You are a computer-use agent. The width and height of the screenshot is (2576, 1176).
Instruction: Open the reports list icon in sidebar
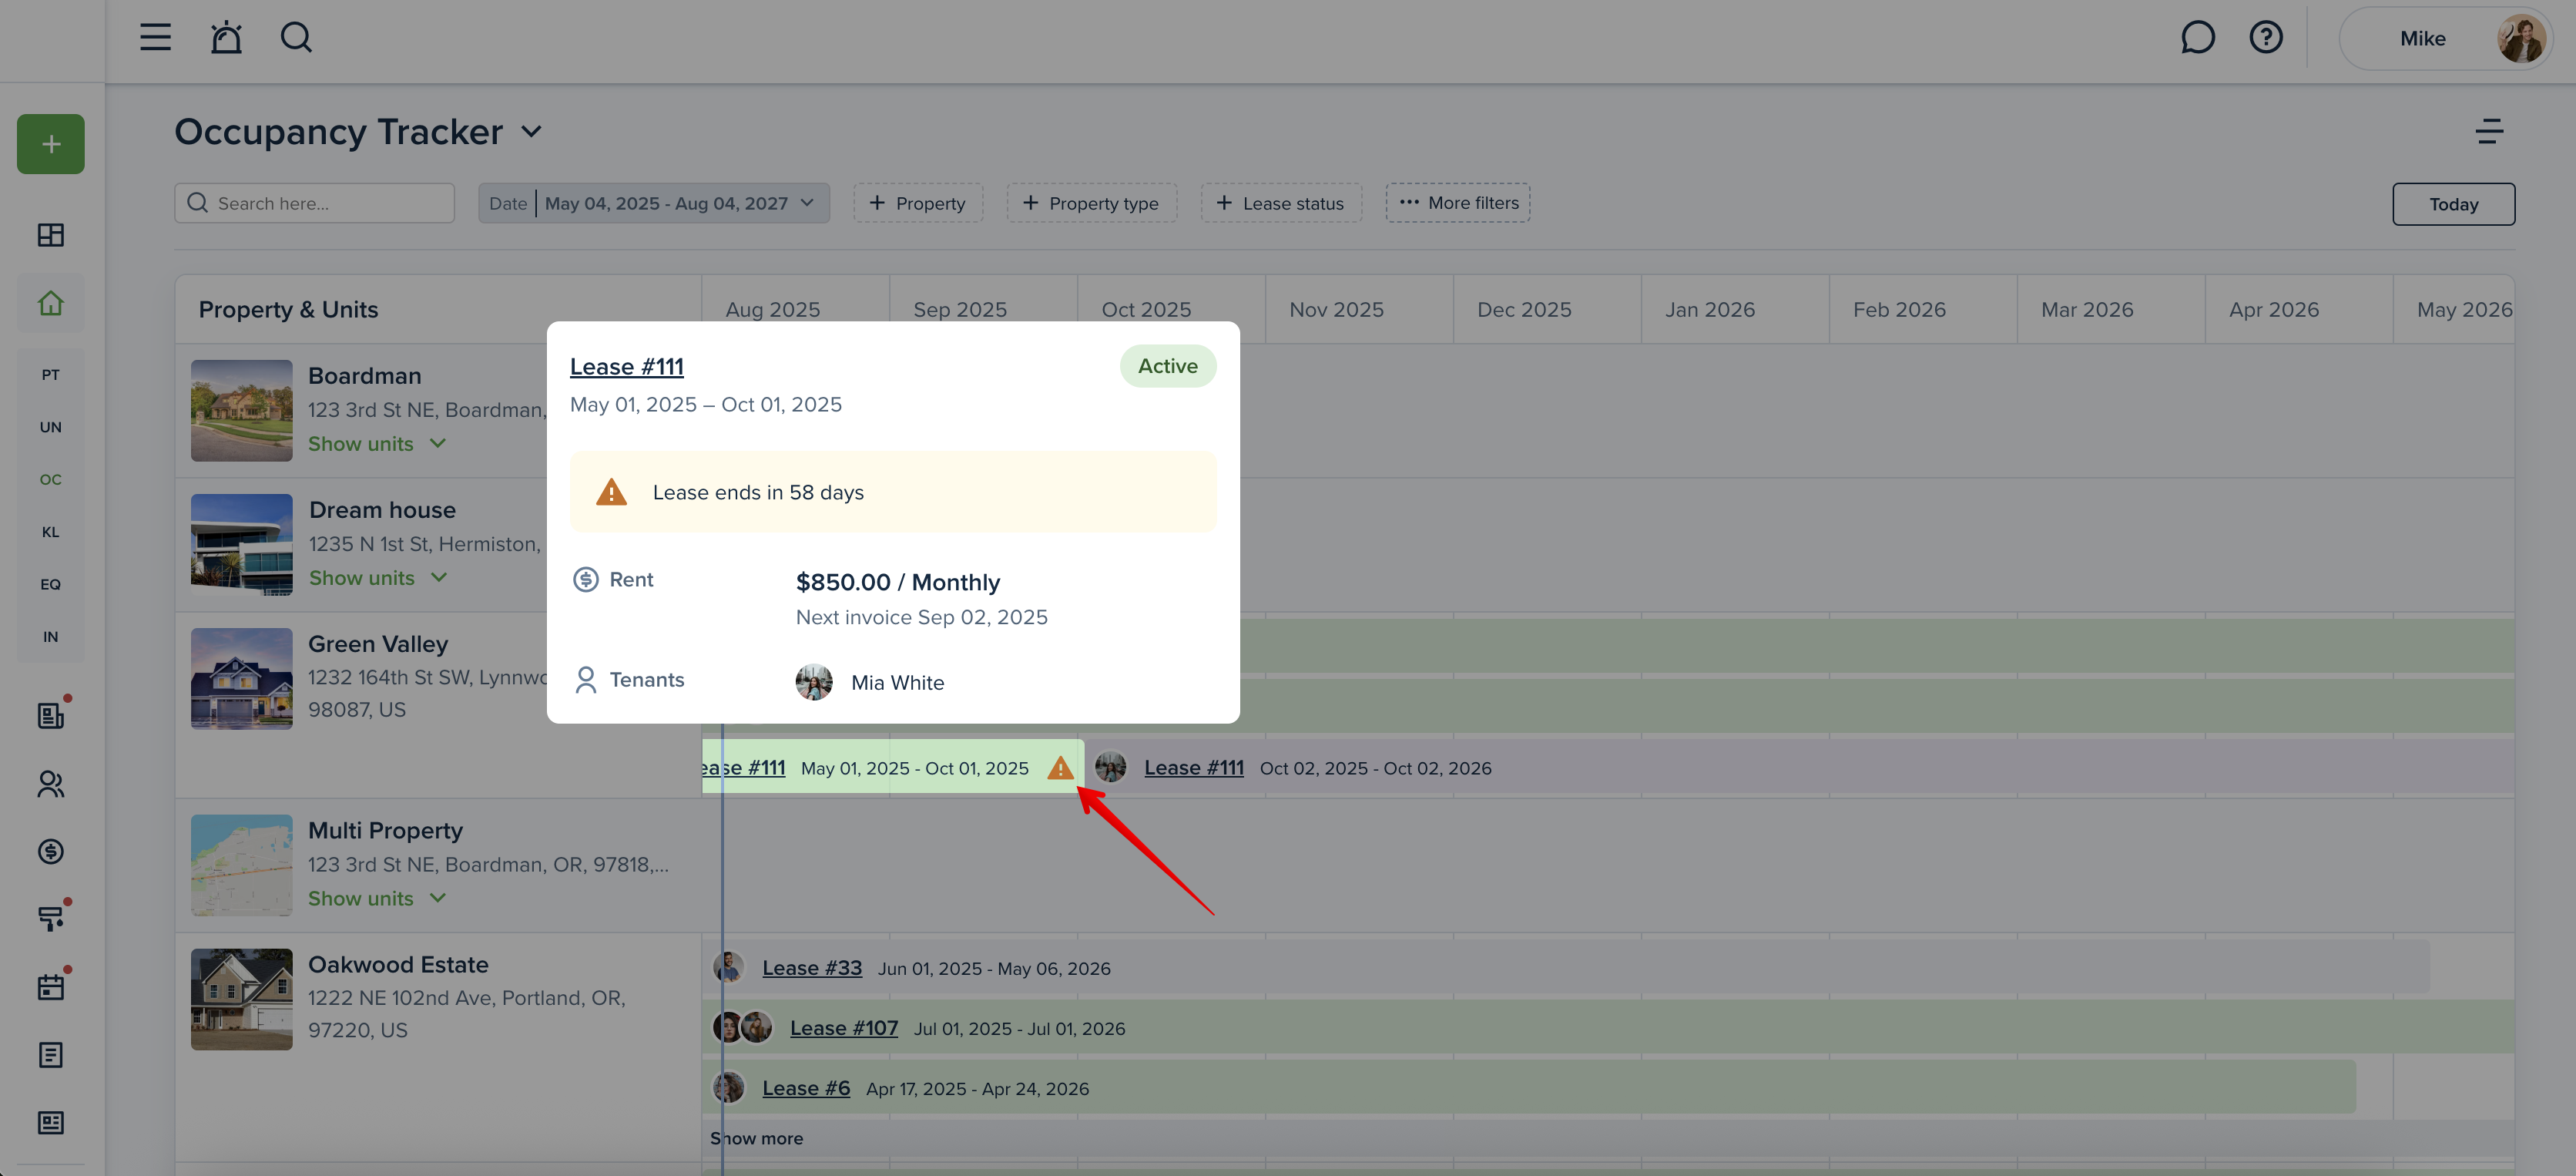click(51, 1055)
